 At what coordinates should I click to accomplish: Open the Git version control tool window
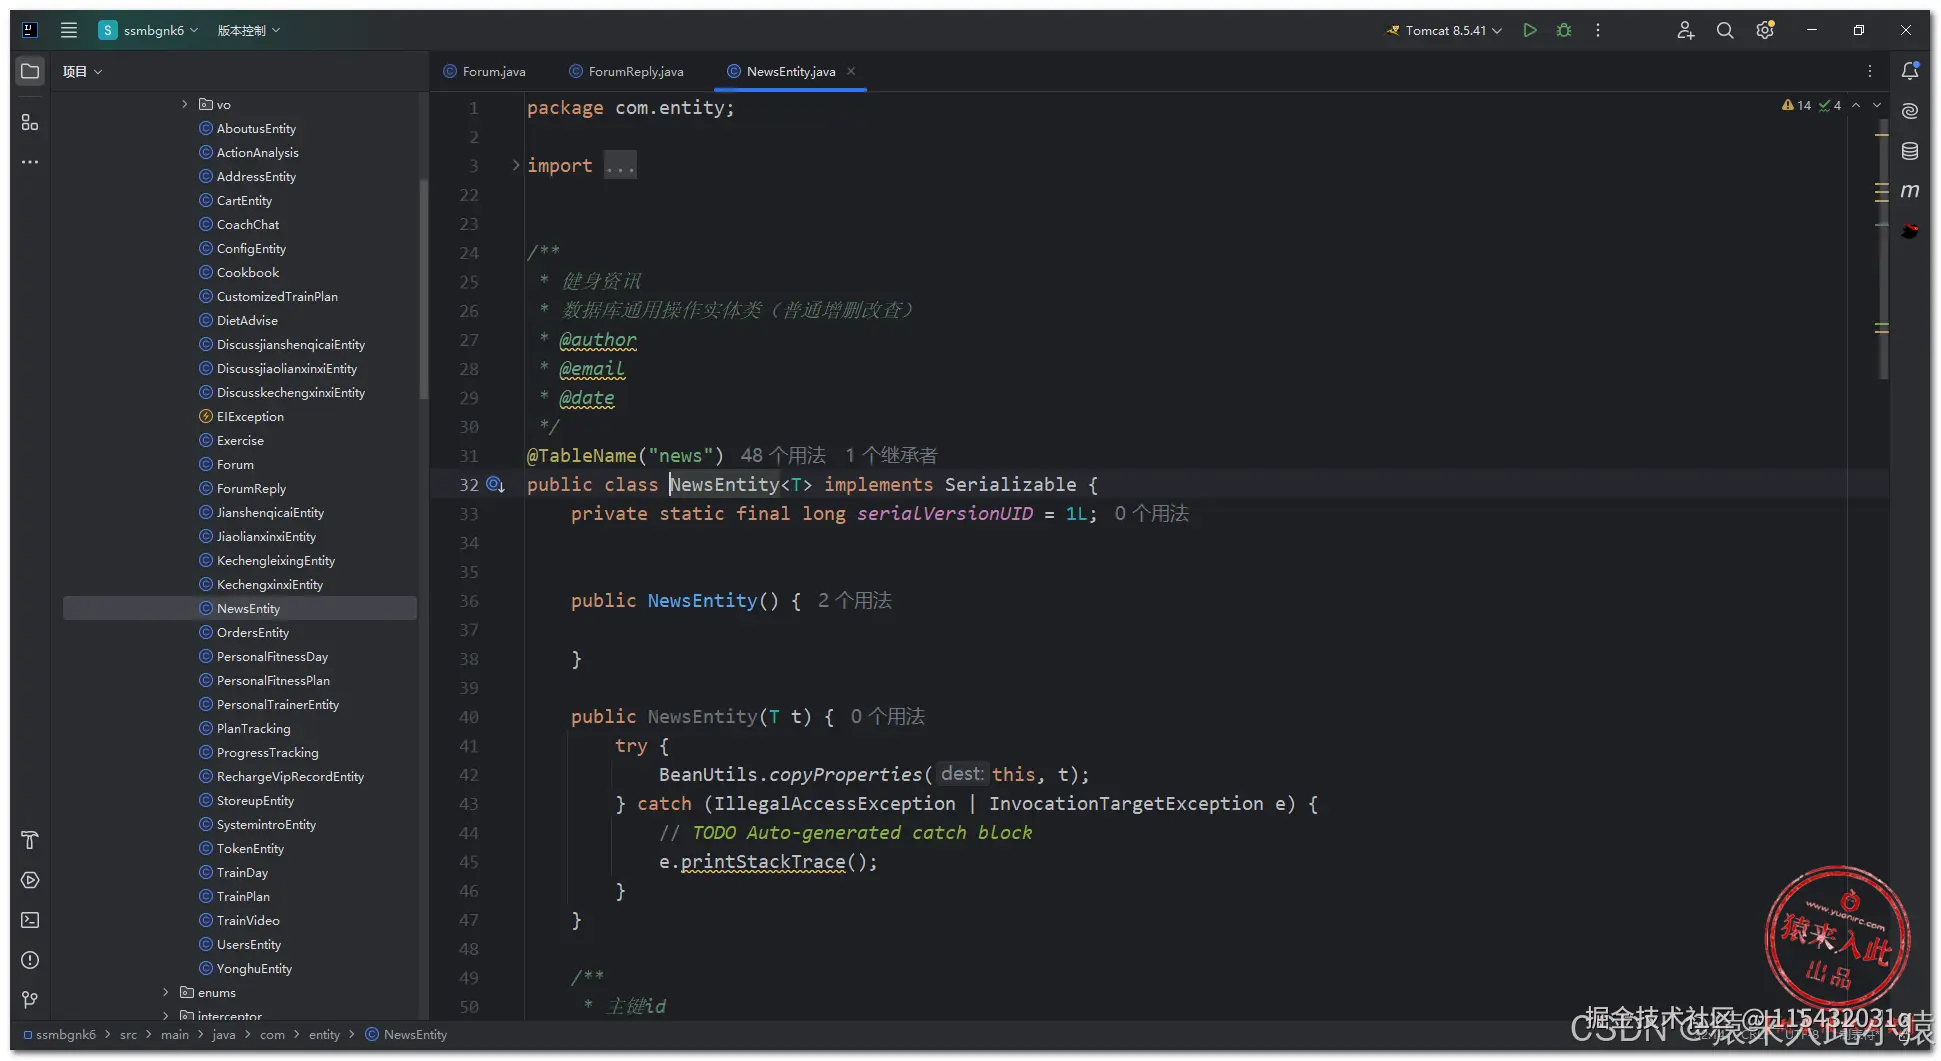30,1000
